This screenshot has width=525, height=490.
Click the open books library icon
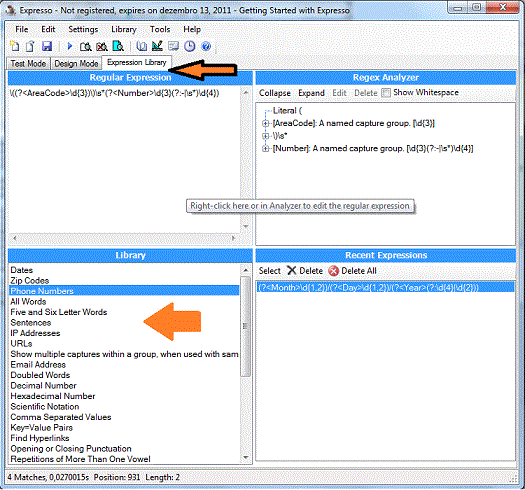[x=142, y=46]
